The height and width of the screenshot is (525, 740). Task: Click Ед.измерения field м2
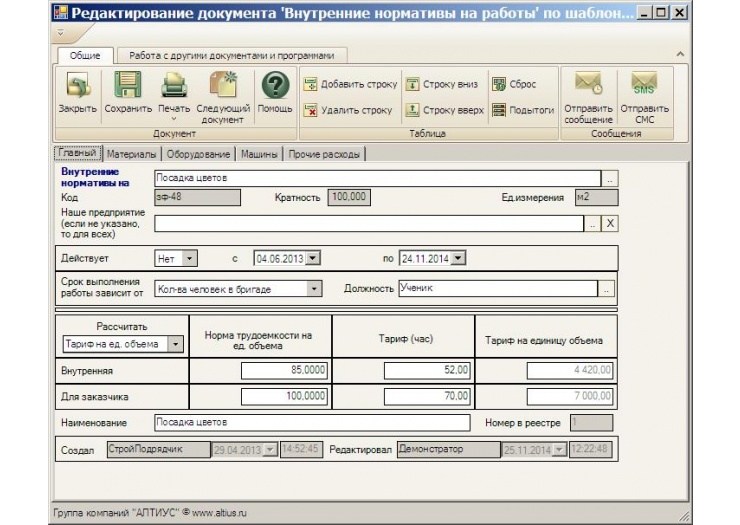tap(596, 197)
